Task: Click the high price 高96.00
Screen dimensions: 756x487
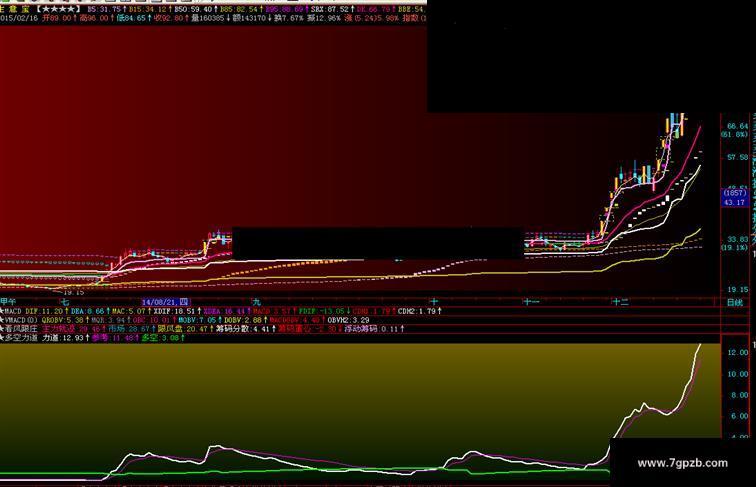Action: pos(95,18)
